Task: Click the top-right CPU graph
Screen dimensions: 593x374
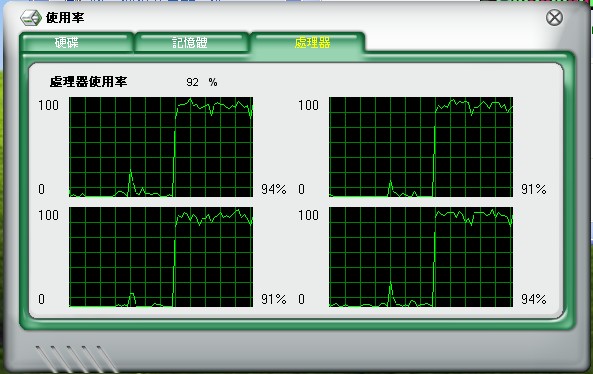Action: (421, 147)
